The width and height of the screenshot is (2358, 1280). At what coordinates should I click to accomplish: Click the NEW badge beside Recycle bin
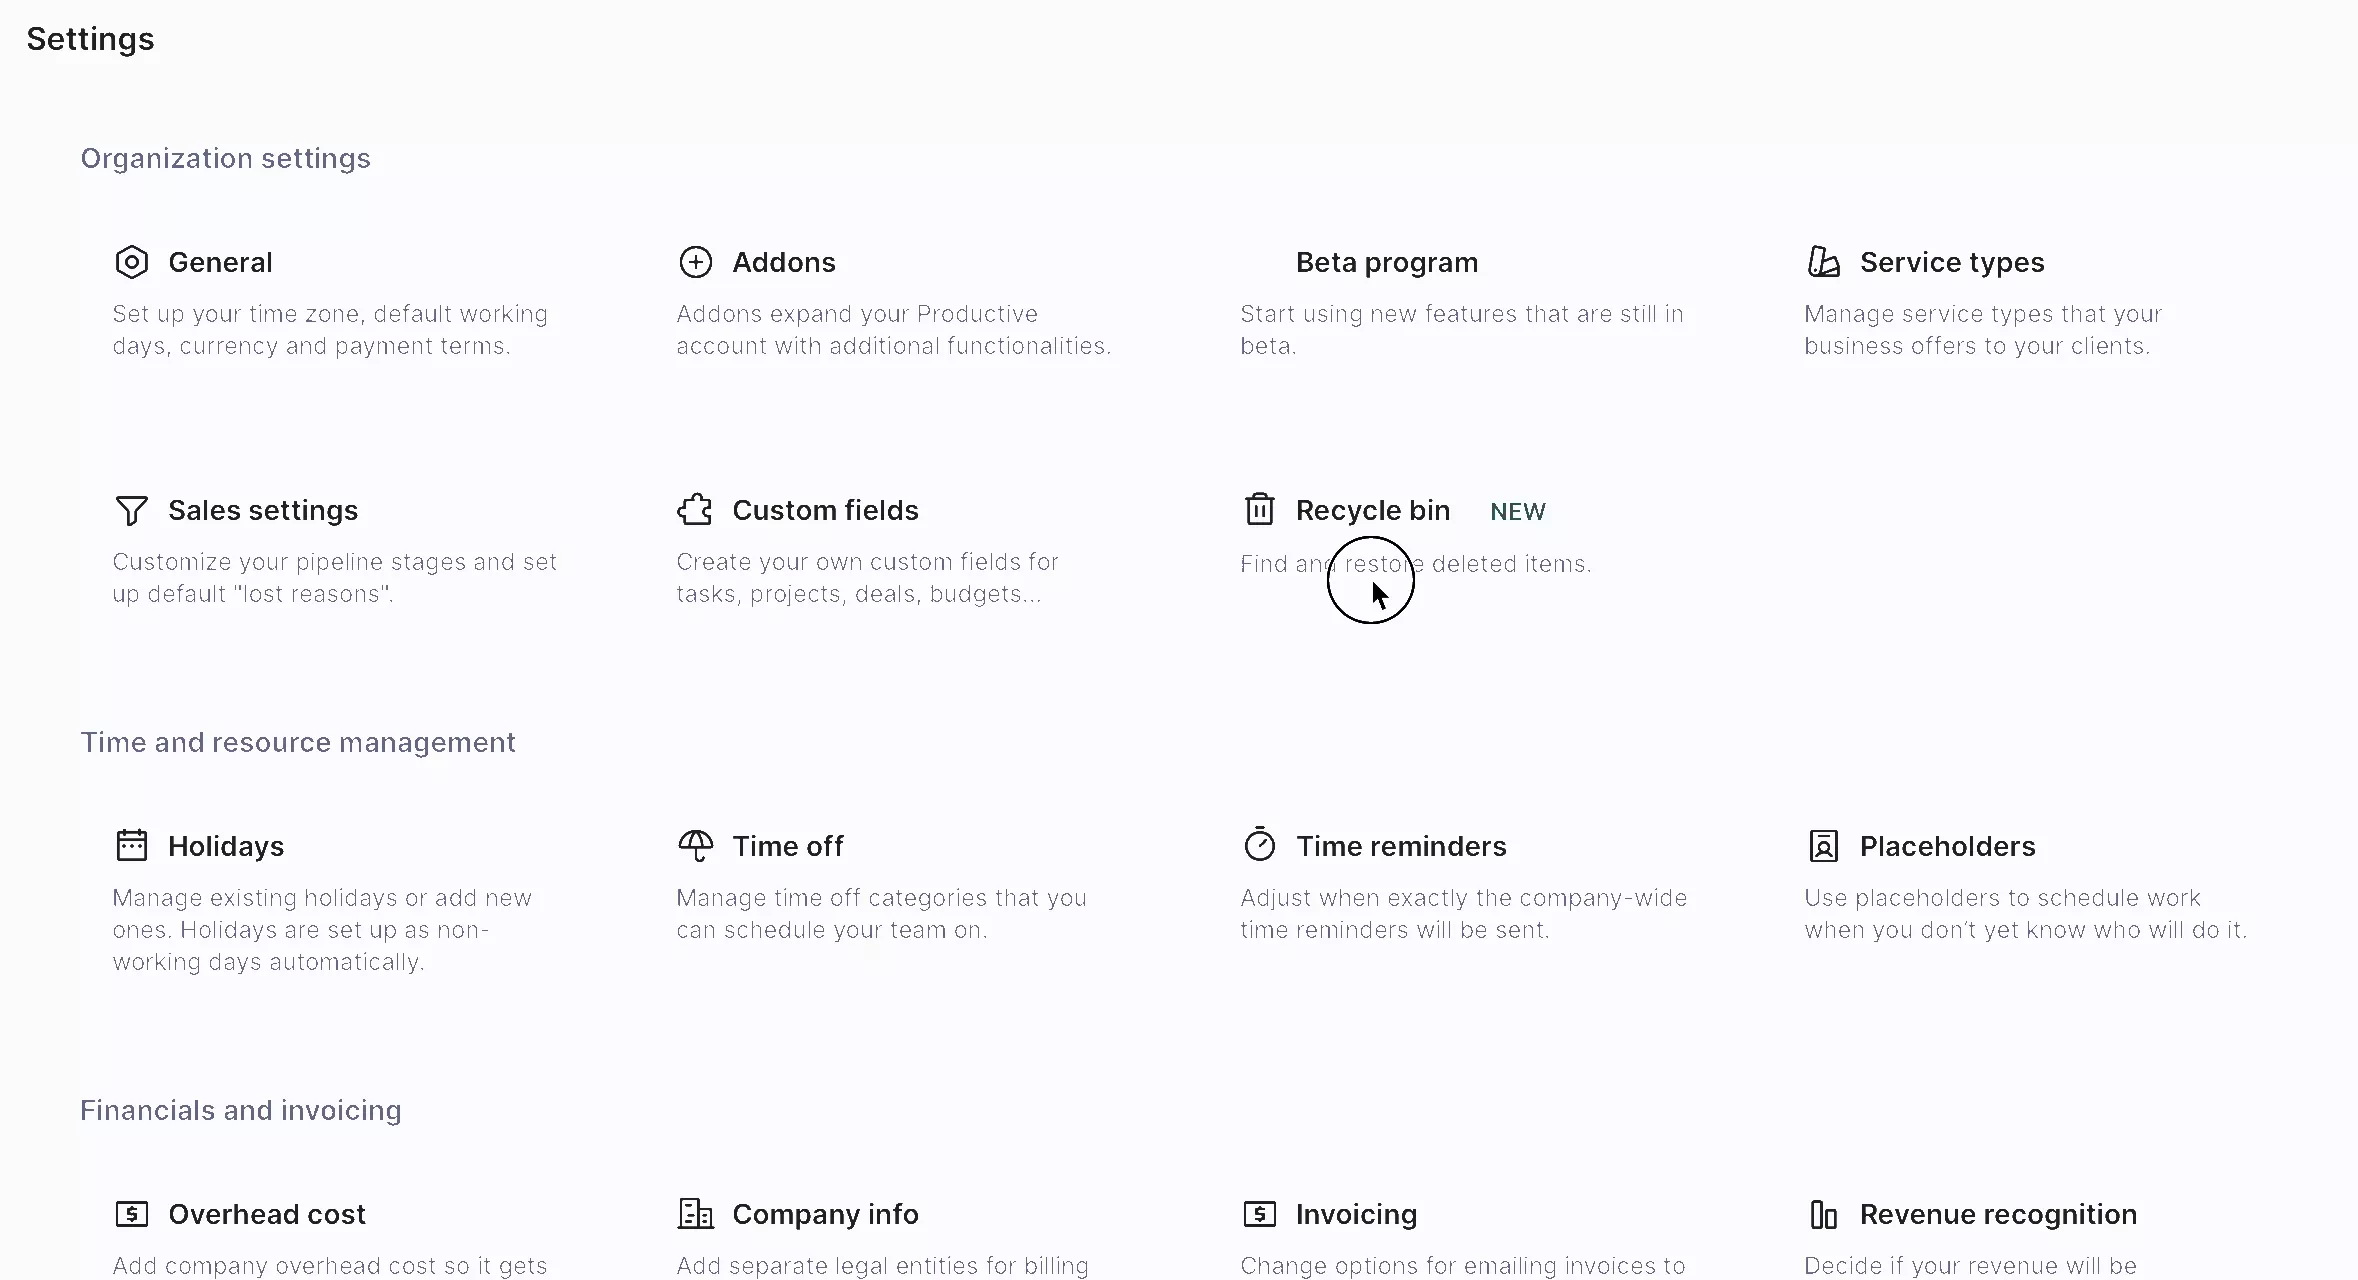(1518, 512)
